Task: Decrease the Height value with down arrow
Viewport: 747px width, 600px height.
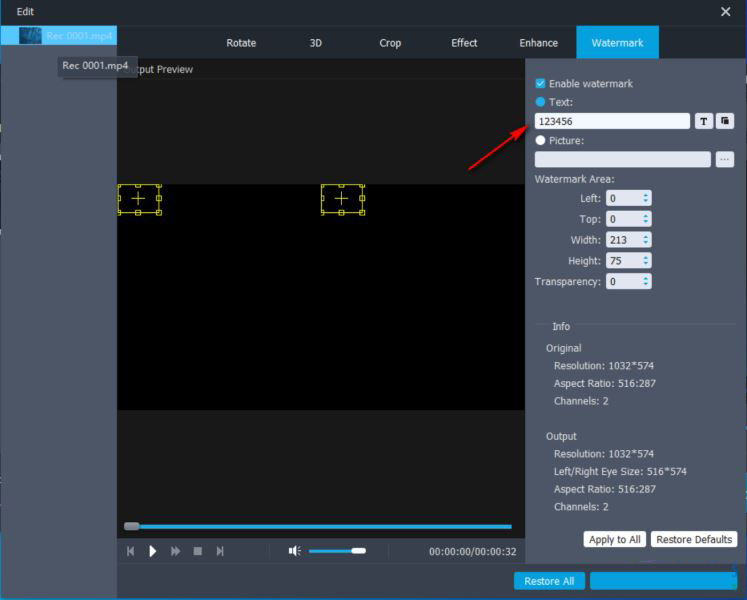Action: click(x=646, y=264)
